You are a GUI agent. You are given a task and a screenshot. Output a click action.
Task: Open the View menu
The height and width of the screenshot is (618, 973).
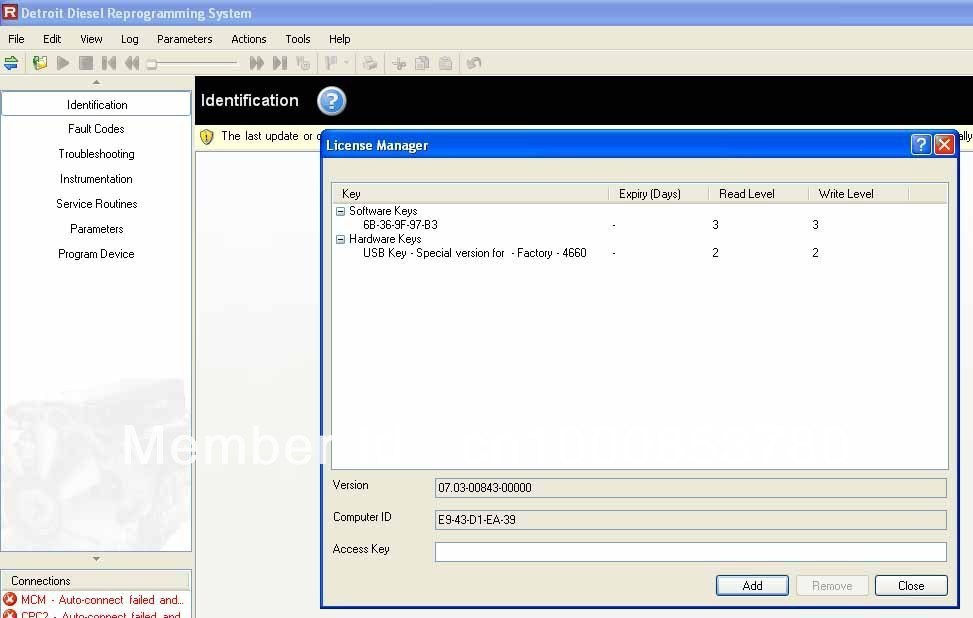(91, 39)
